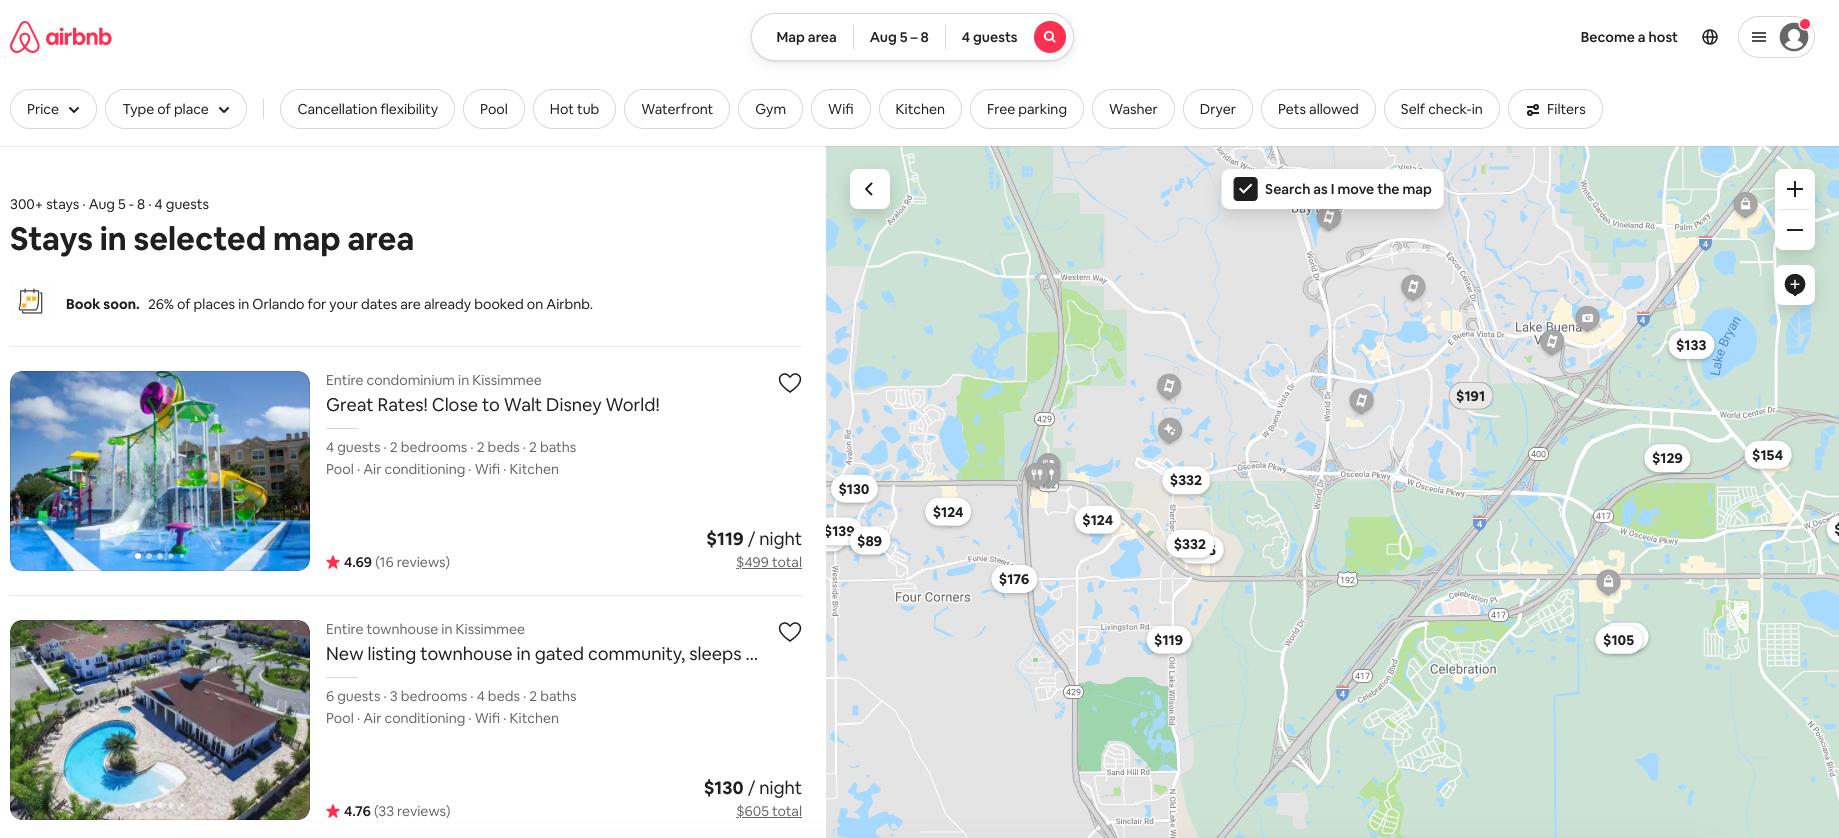Click the Become a host link

pyautogui.click(x=1628, y=37)
